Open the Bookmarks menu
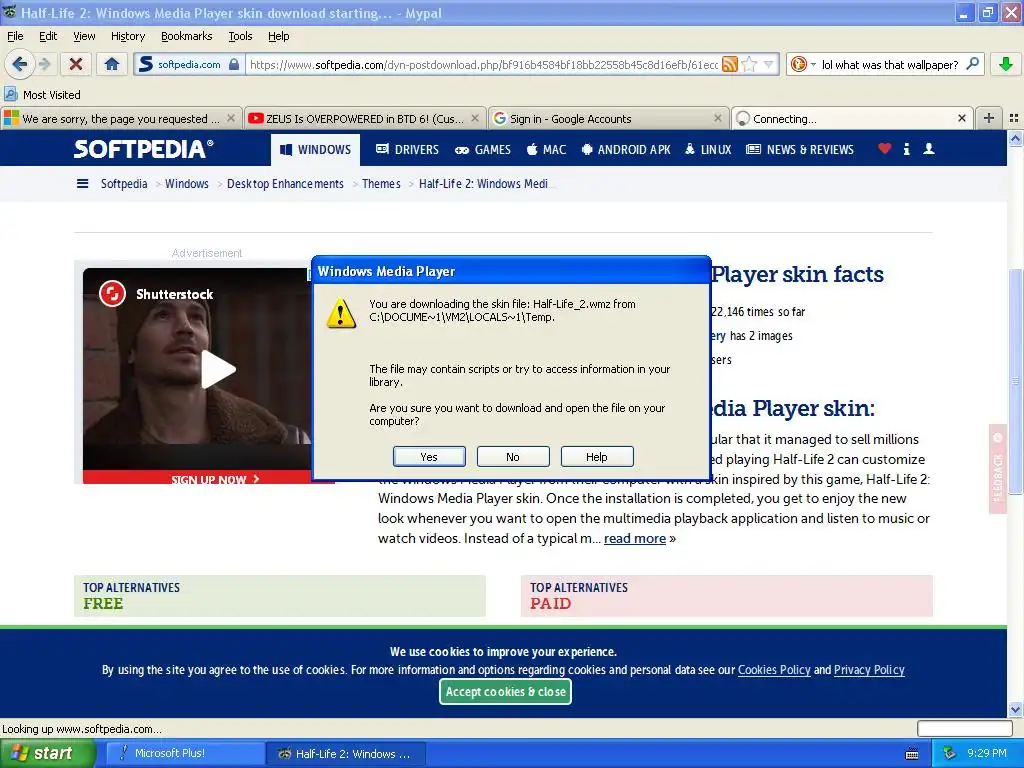This screenshot has height=768, width=1024. pyautogui.click(x=186, y=36)
